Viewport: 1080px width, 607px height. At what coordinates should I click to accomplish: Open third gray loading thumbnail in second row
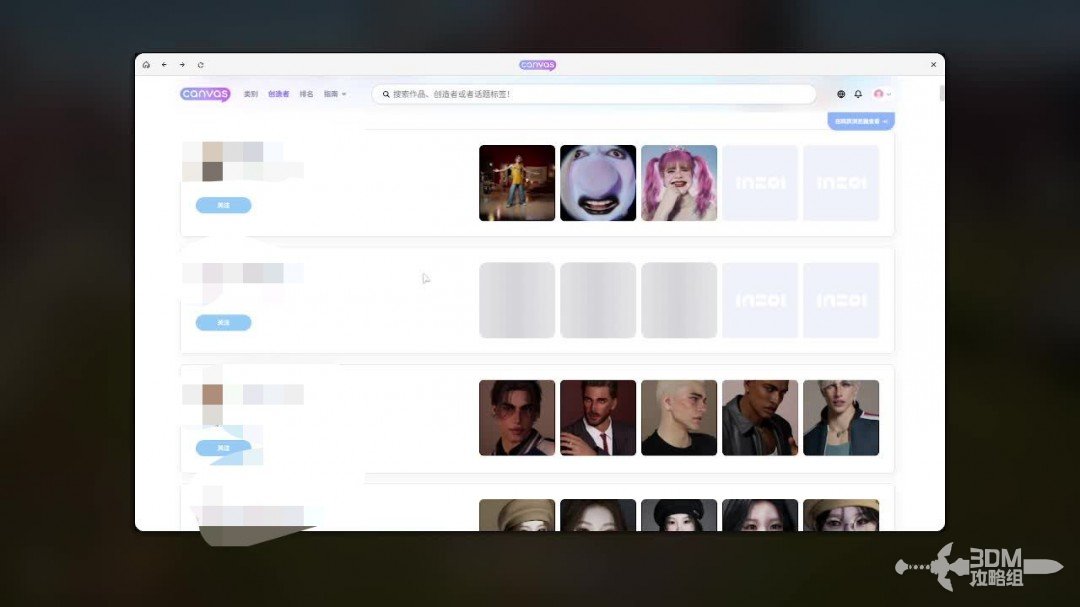pyautogui.click(x=679, y=300)
